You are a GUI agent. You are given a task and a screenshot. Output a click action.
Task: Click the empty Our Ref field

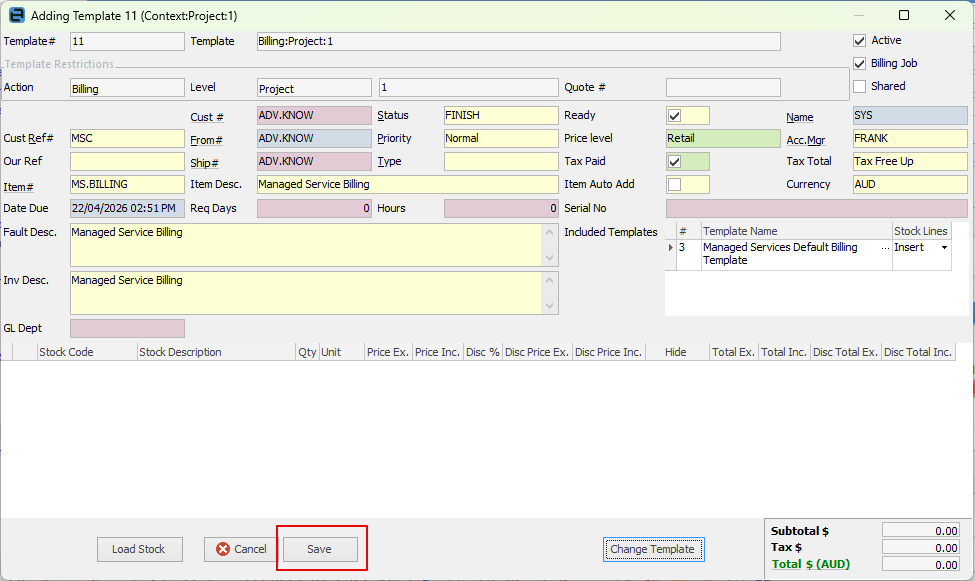click(127, 162)
